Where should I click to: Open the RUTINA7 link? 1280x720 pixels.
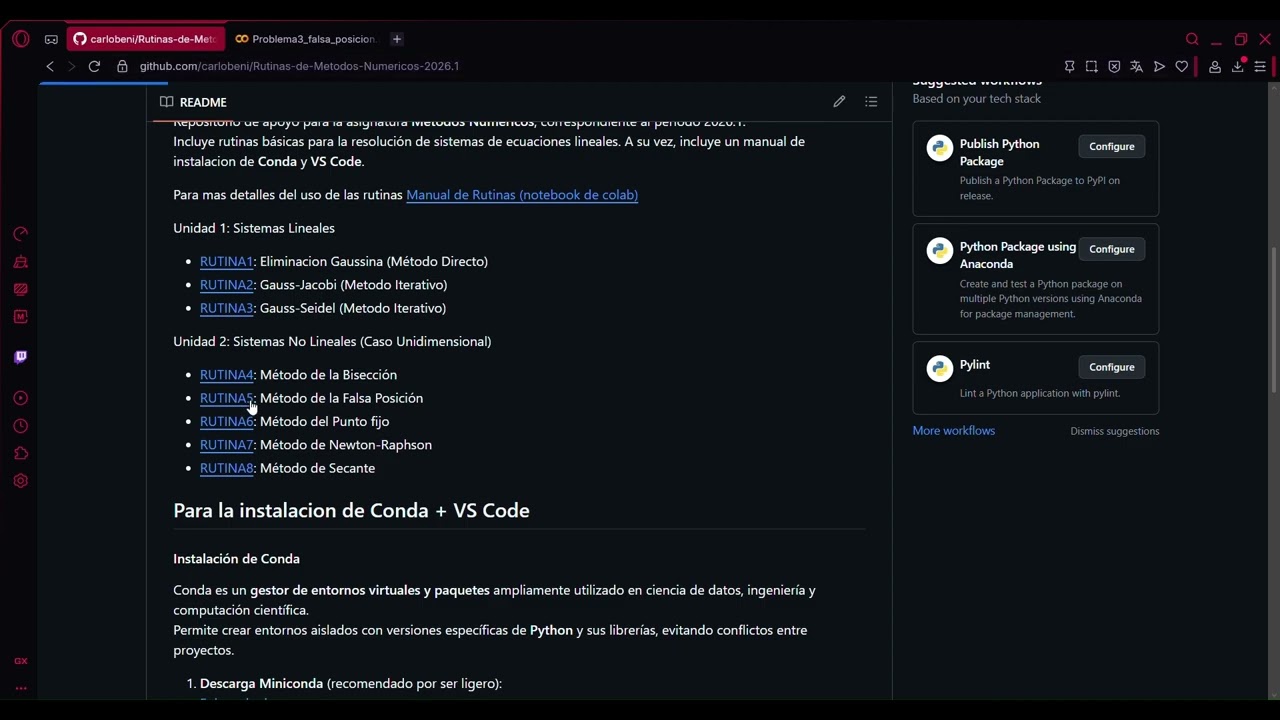click(227, 445)
